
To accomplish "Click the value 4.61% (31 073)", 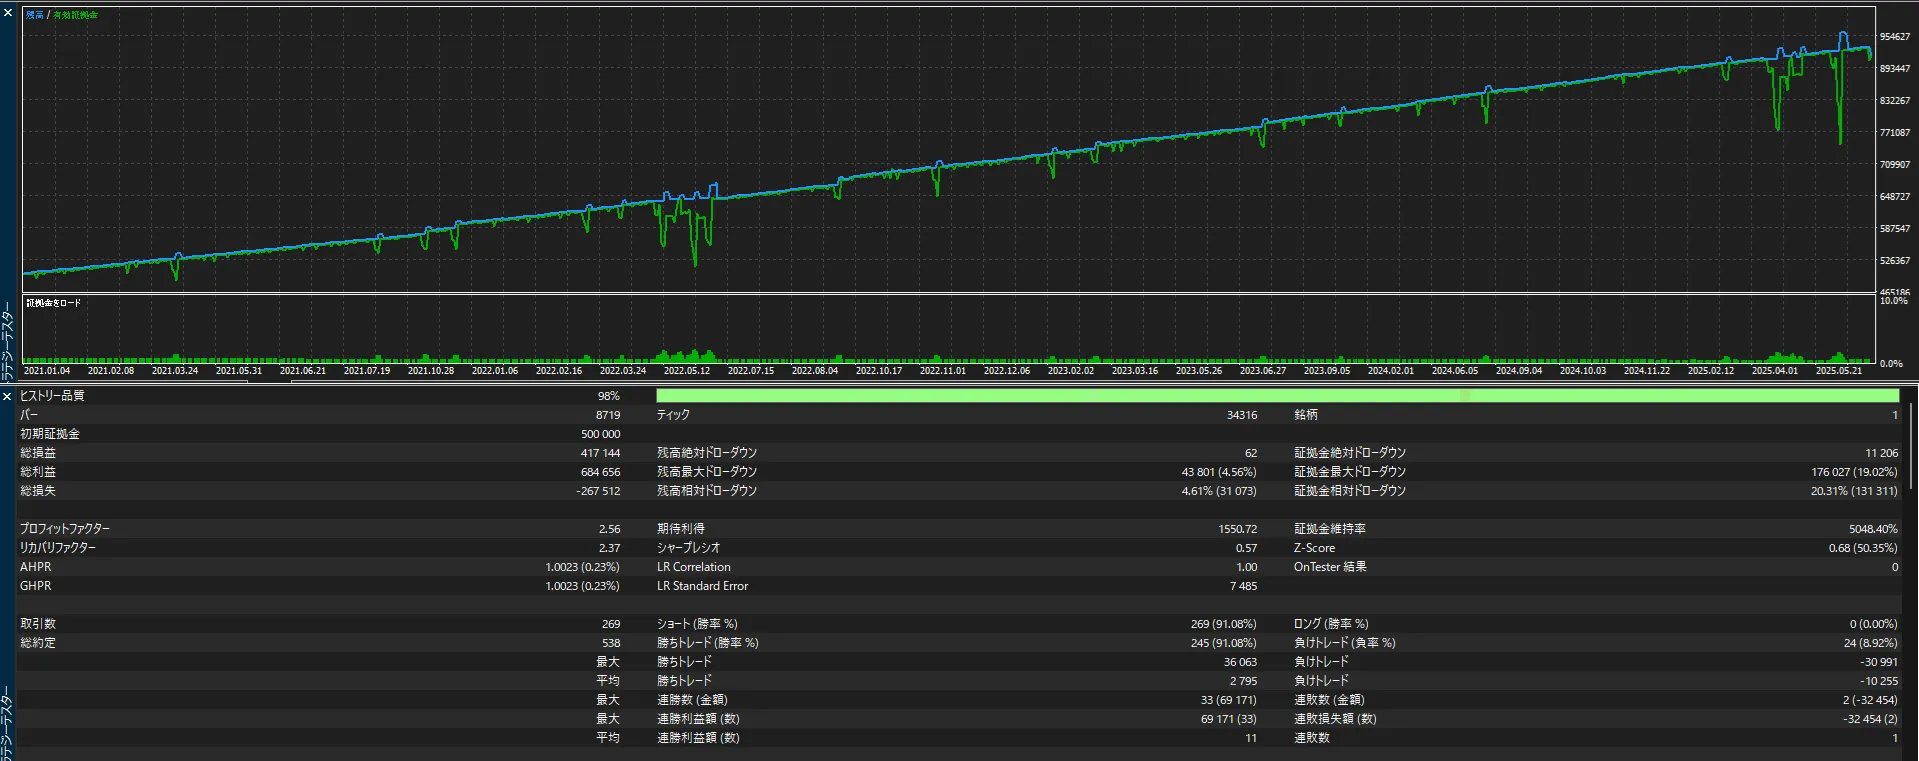I will click(x=1219, y=491).
